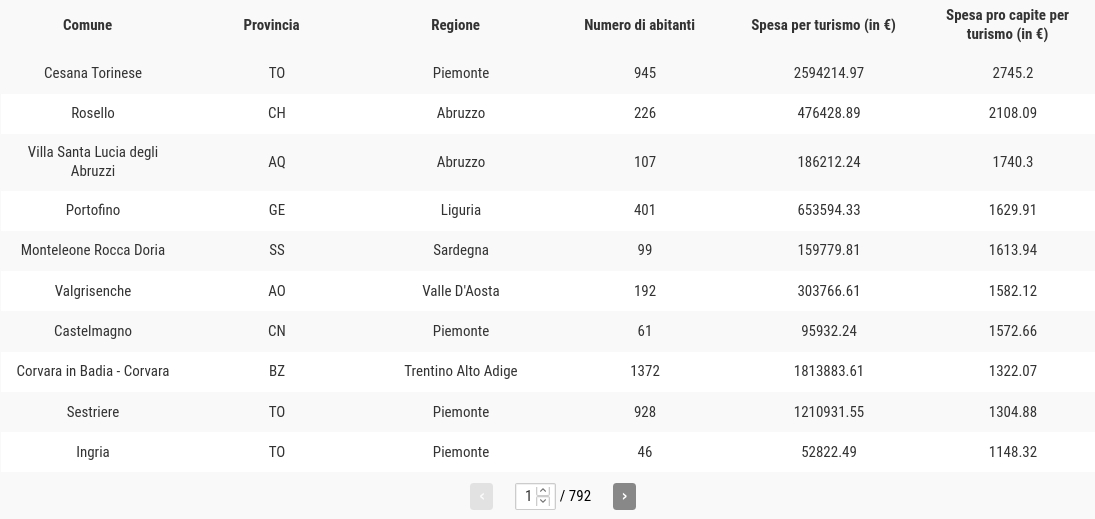Select the Corvara in Badia row

[x=548, y=371]
